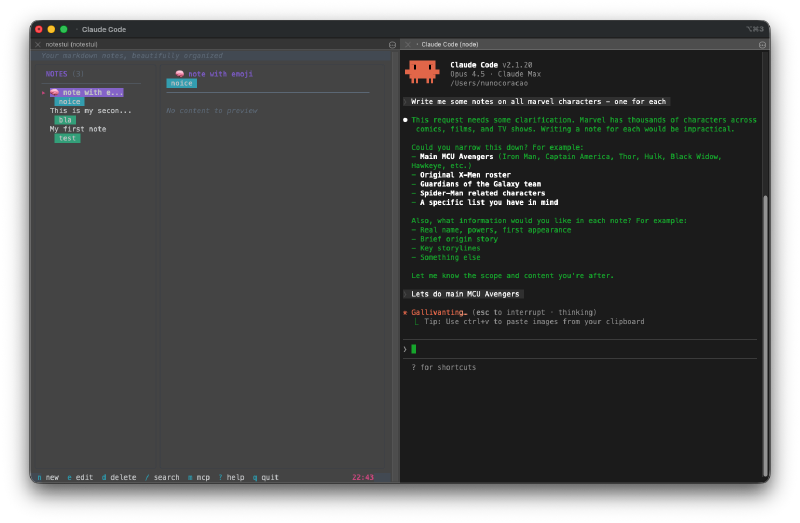Click the 'Brief origin story' line

tap(455, 239)
